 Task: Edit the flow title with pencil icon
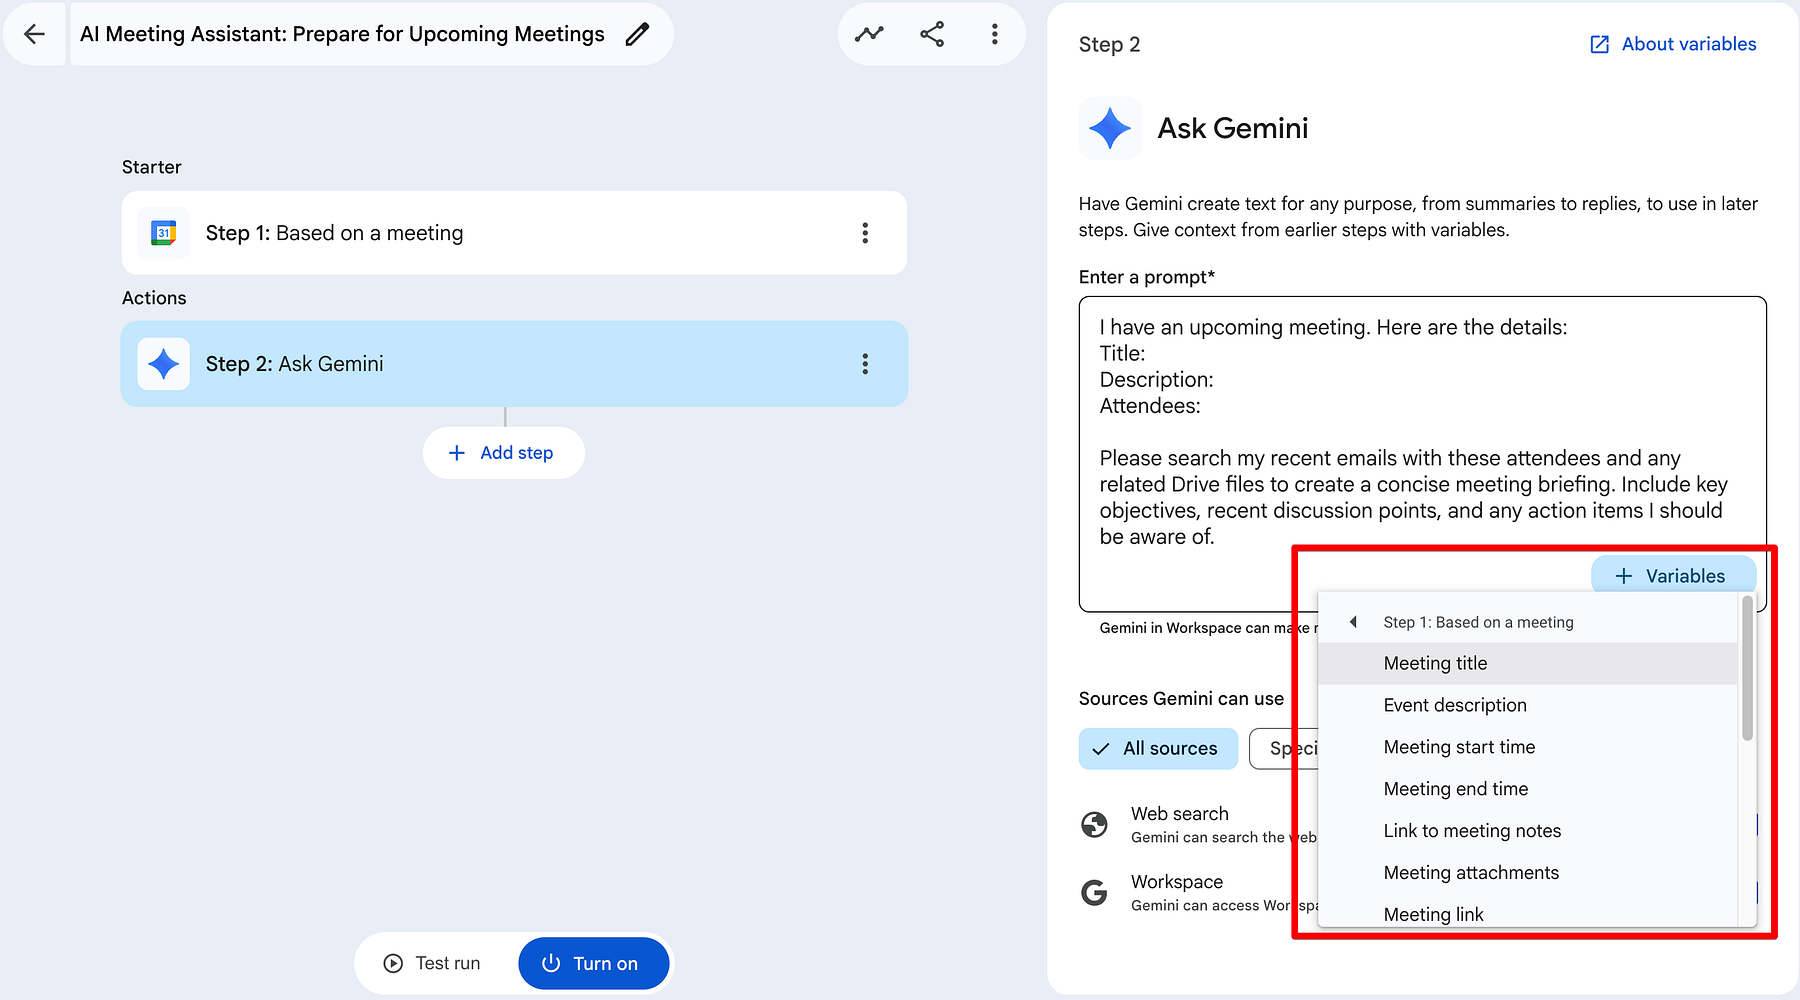coord(637,34)
